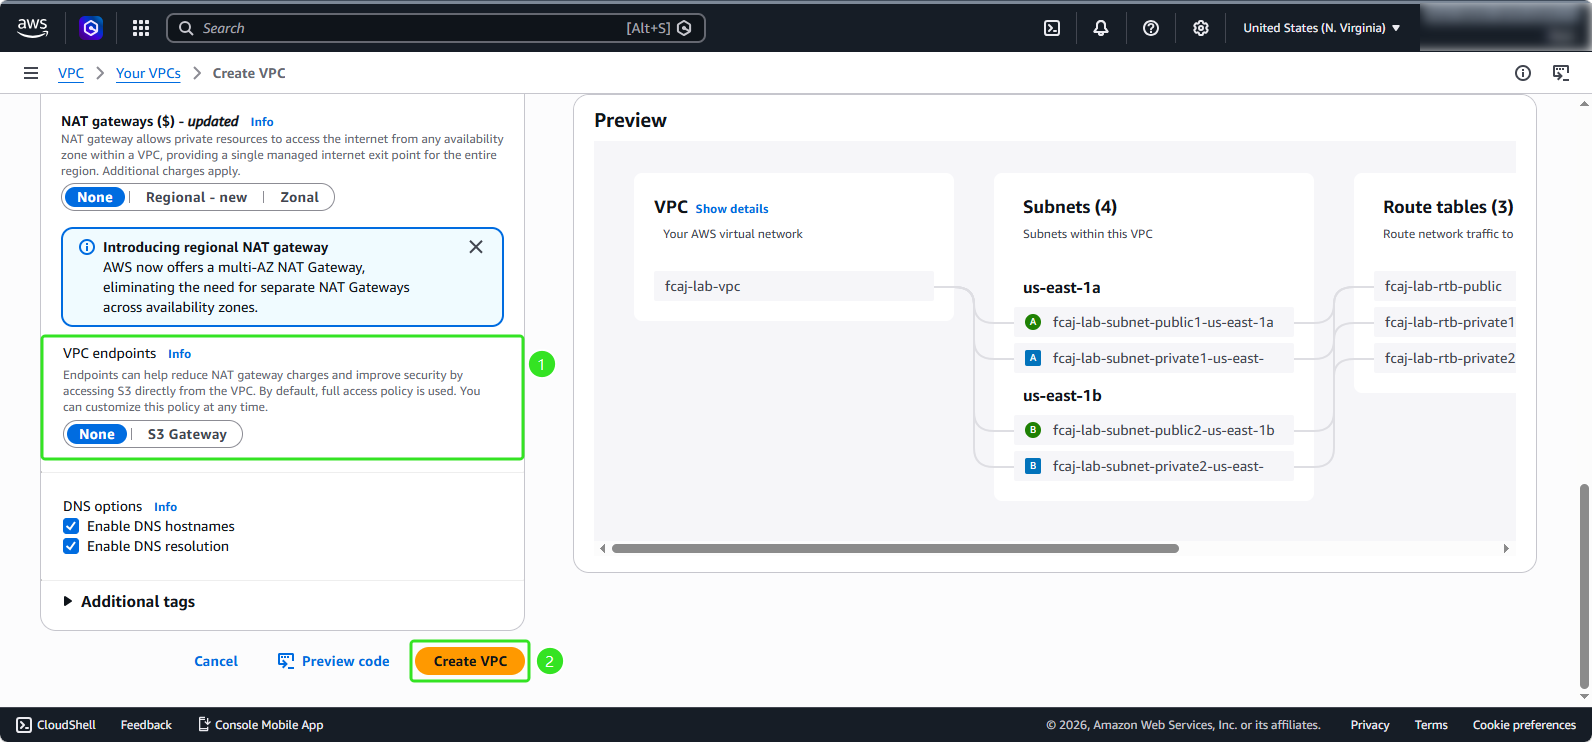Screen dimensions: 1592x742
Task: Click the Cancel button
Action: pos(216,661)
